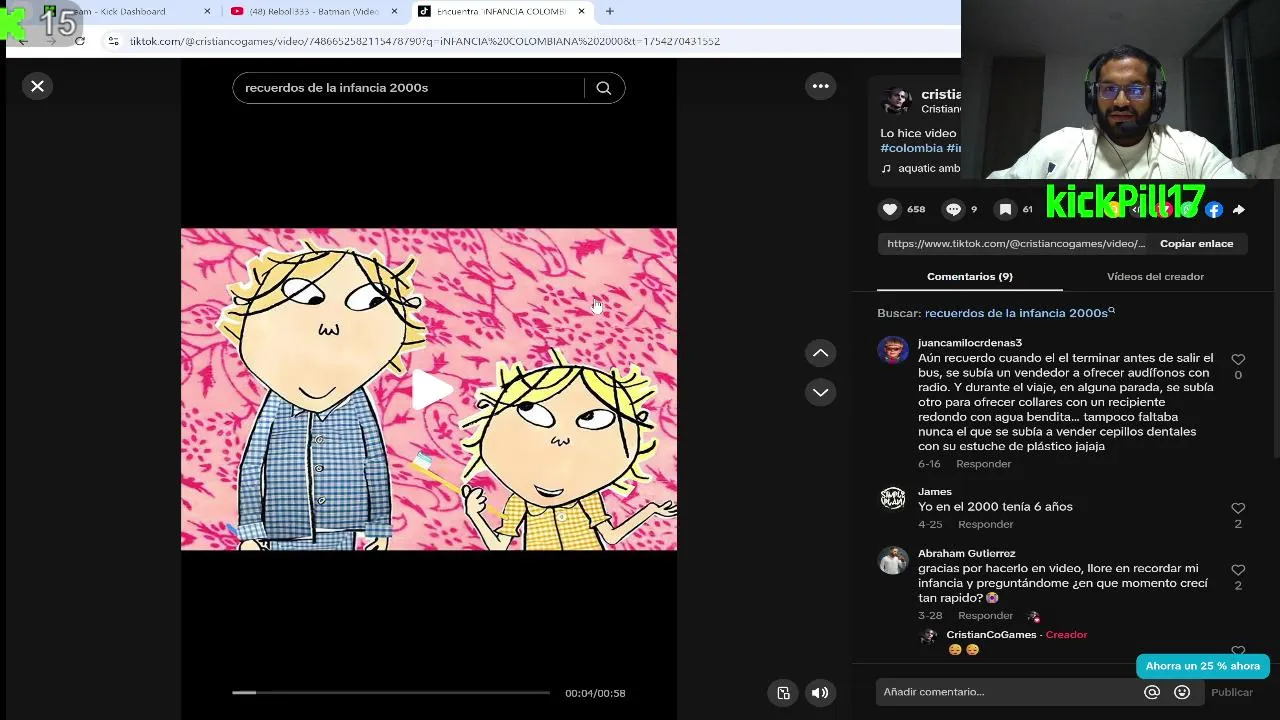The width and height of the screenshot is (1280, 720).
Task: Open the share arrow options
Action: 1239,210
